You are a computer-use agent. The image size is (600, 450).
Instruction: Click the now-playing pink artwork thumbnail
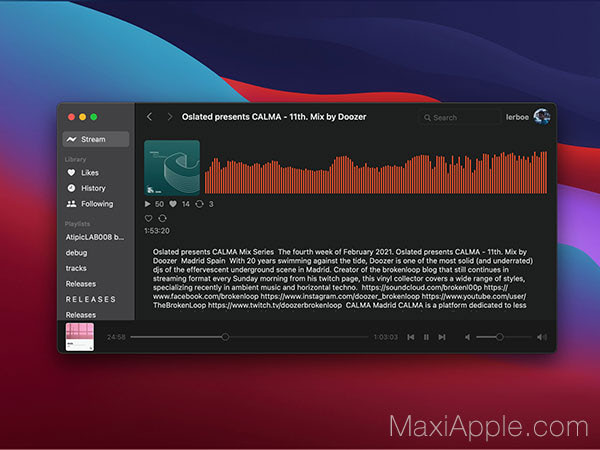pos(80,337)
